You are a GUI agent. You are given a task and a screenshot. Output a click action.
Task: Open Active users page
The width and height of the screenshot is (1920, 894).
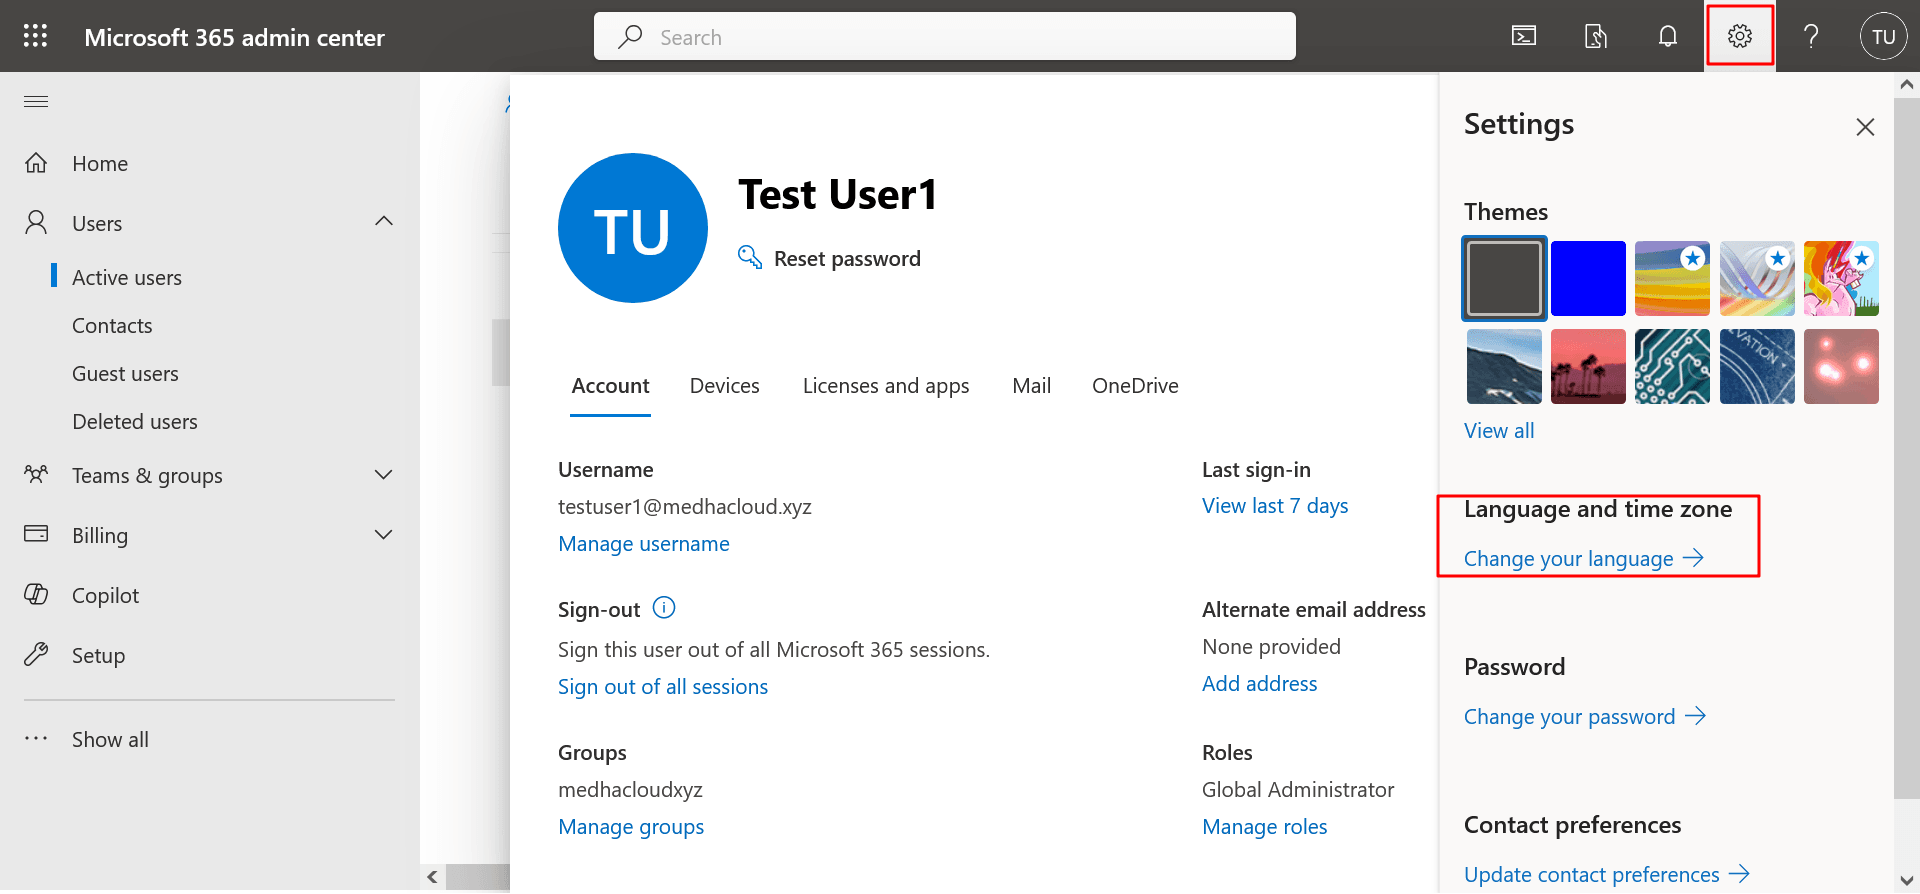[x=127, y=278]
